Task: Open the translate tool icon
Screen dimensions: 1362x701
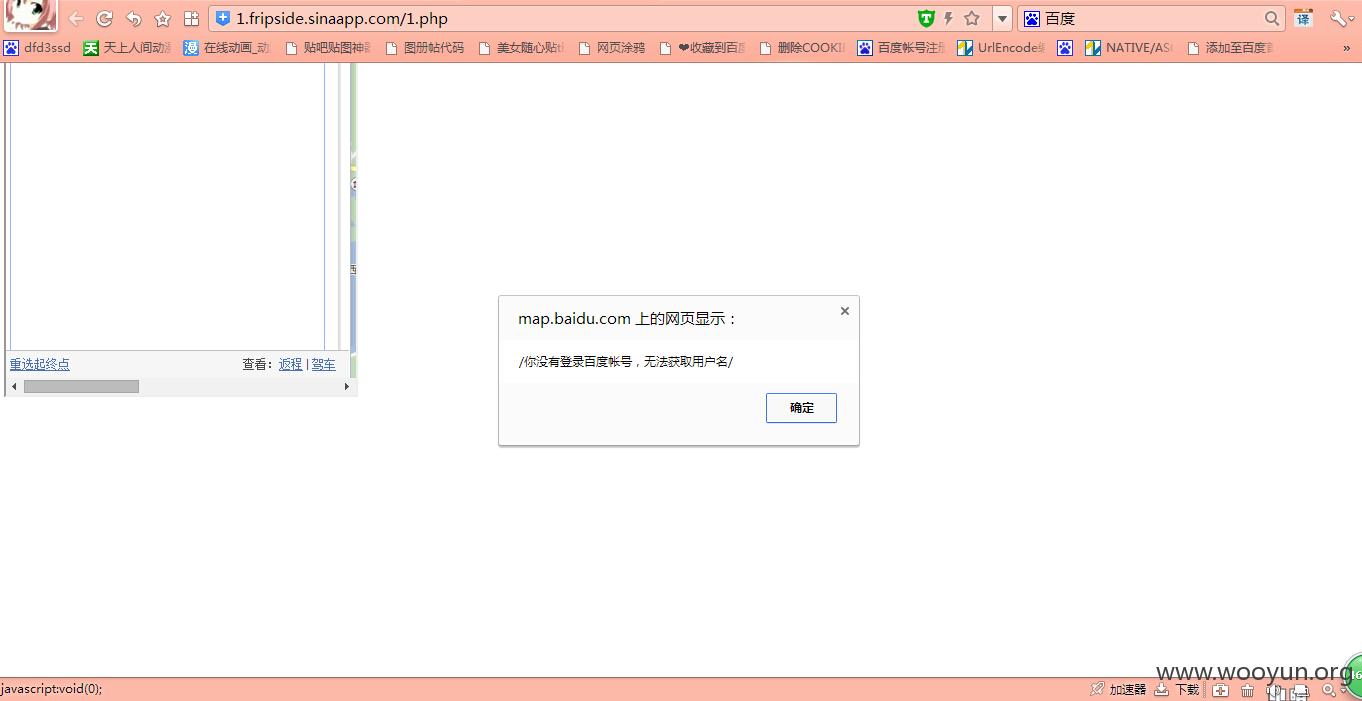Action: 1303,19
